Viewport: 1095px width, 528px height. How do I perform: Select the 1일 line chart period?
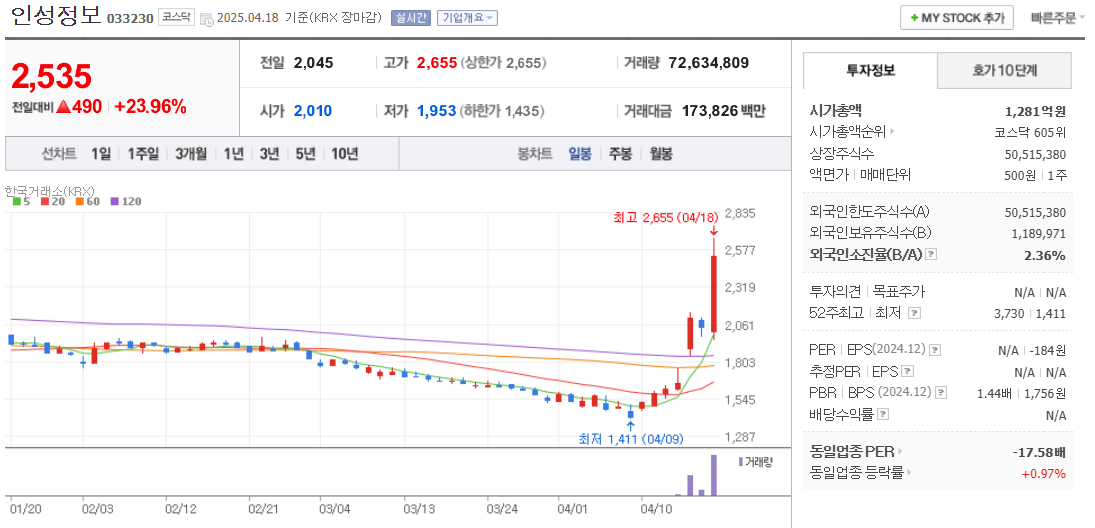pos(101,154)
